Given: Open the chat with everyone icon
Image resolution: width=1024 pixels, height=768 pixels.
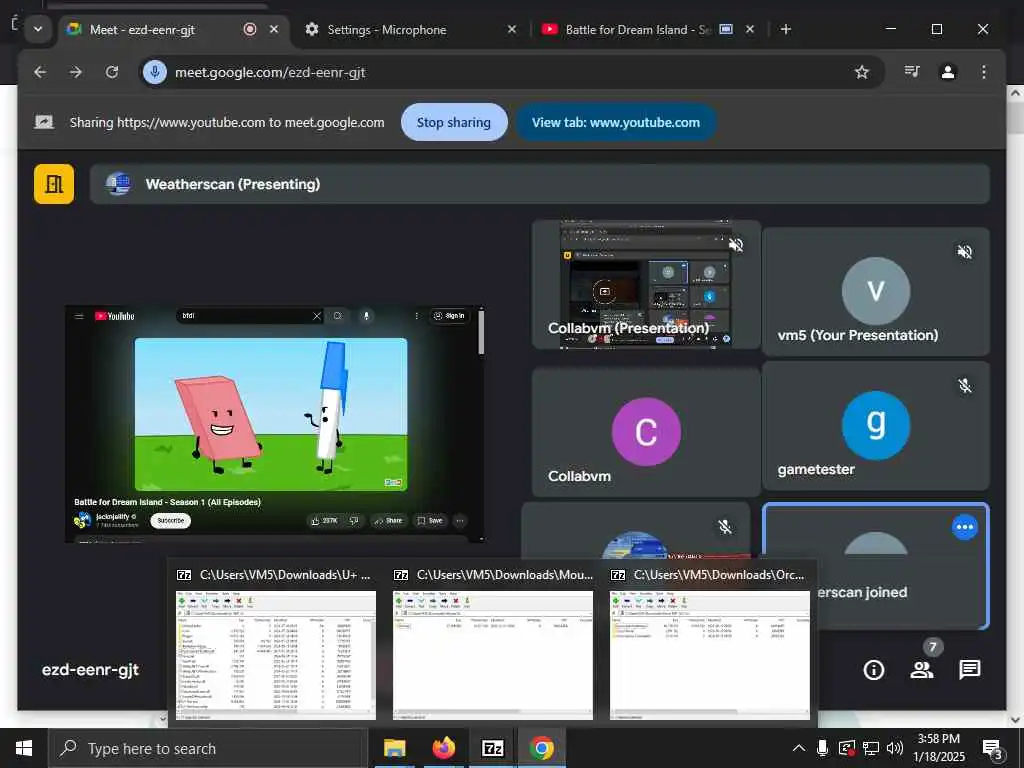Looking at the screenshot, I should coord(970,669).
